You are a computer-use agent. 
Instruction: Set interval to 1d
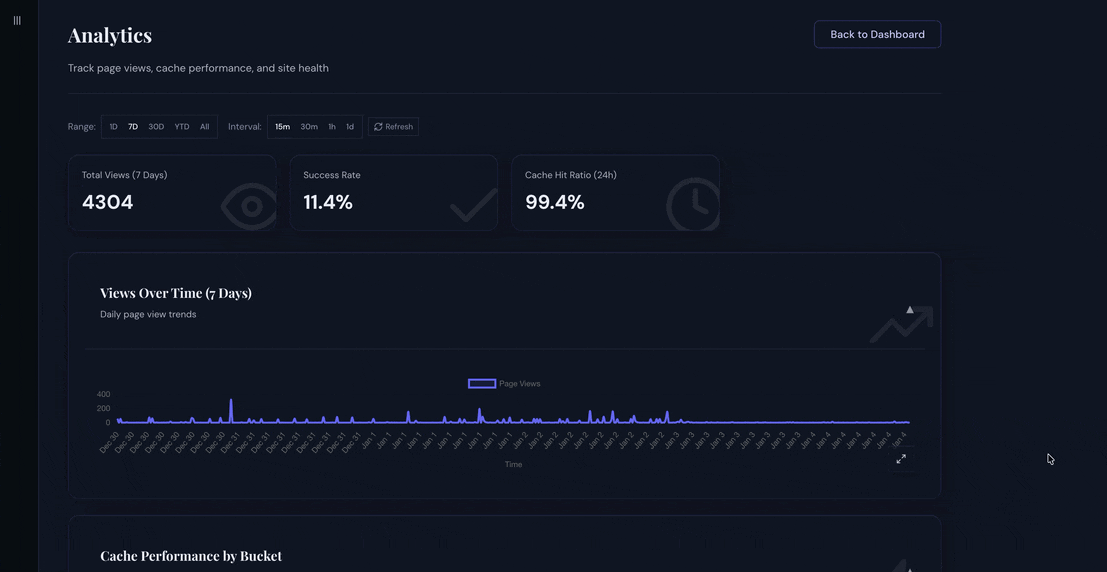349,127
